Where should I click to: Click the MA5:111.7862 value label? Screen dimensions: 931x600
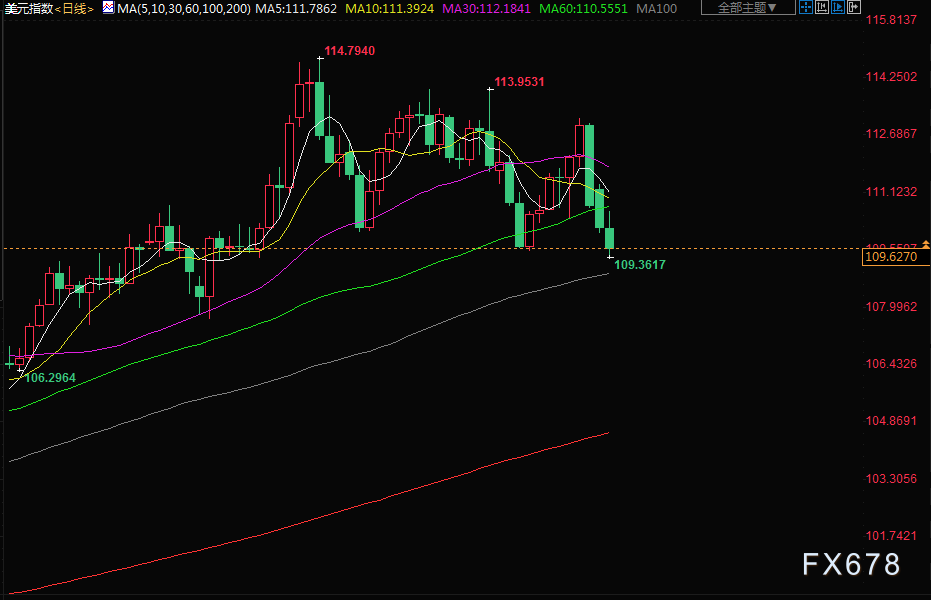point(296,9)
